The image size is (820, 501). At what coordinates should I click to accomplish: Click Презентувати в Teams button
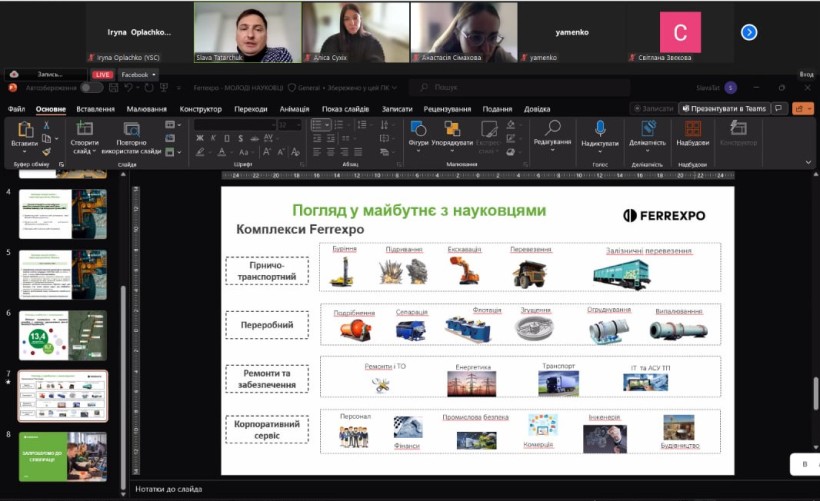point(724,108)
